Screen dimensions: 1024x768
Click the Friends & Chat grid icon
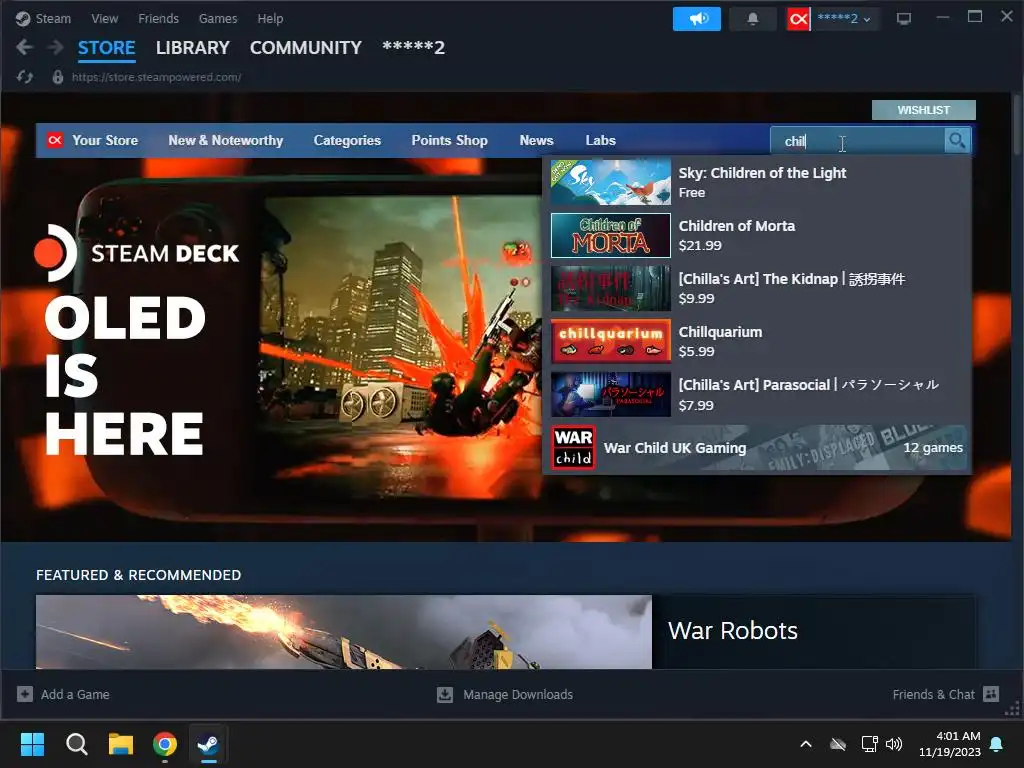tap(991, 694)
